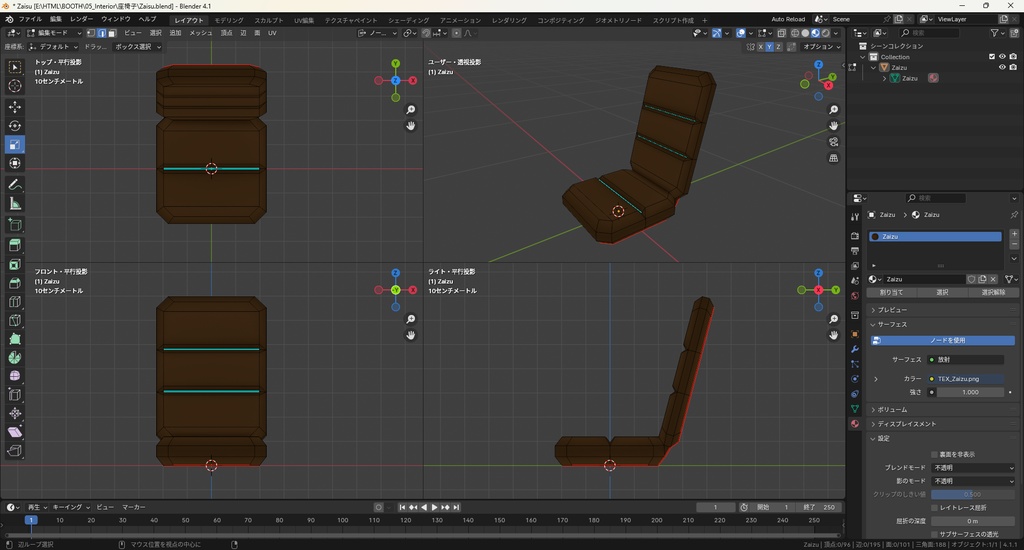Choose the Measure tool
Viewport: 1024px width, 550px height.
pos(15,204)
